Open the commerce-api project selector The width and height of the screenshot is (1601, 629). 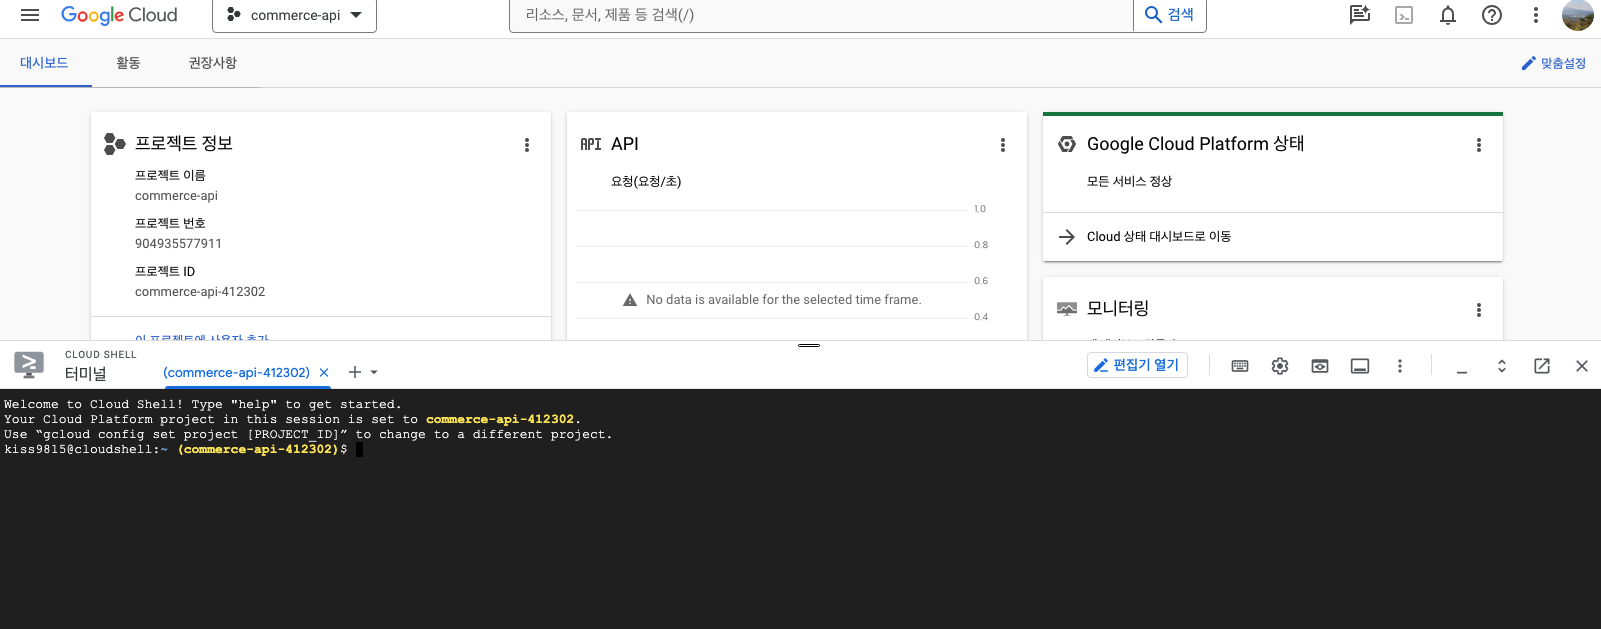pos(294,15)
